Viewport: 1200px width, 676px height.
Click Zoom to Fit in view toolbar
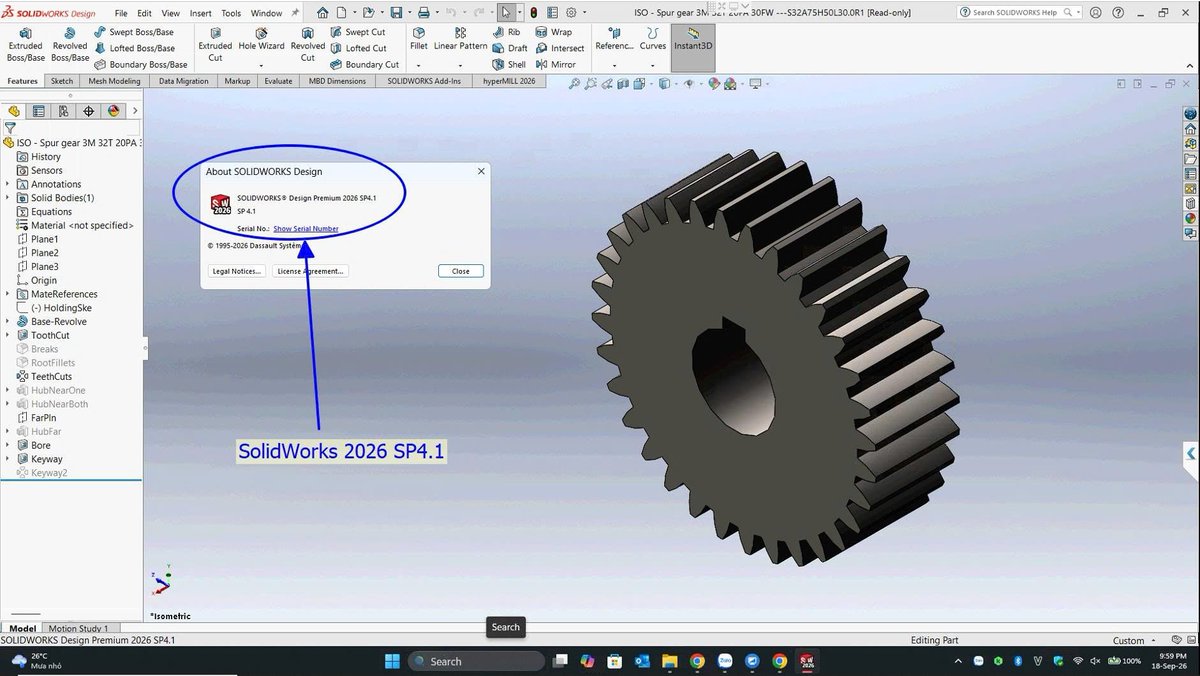[x=575, y=84]
